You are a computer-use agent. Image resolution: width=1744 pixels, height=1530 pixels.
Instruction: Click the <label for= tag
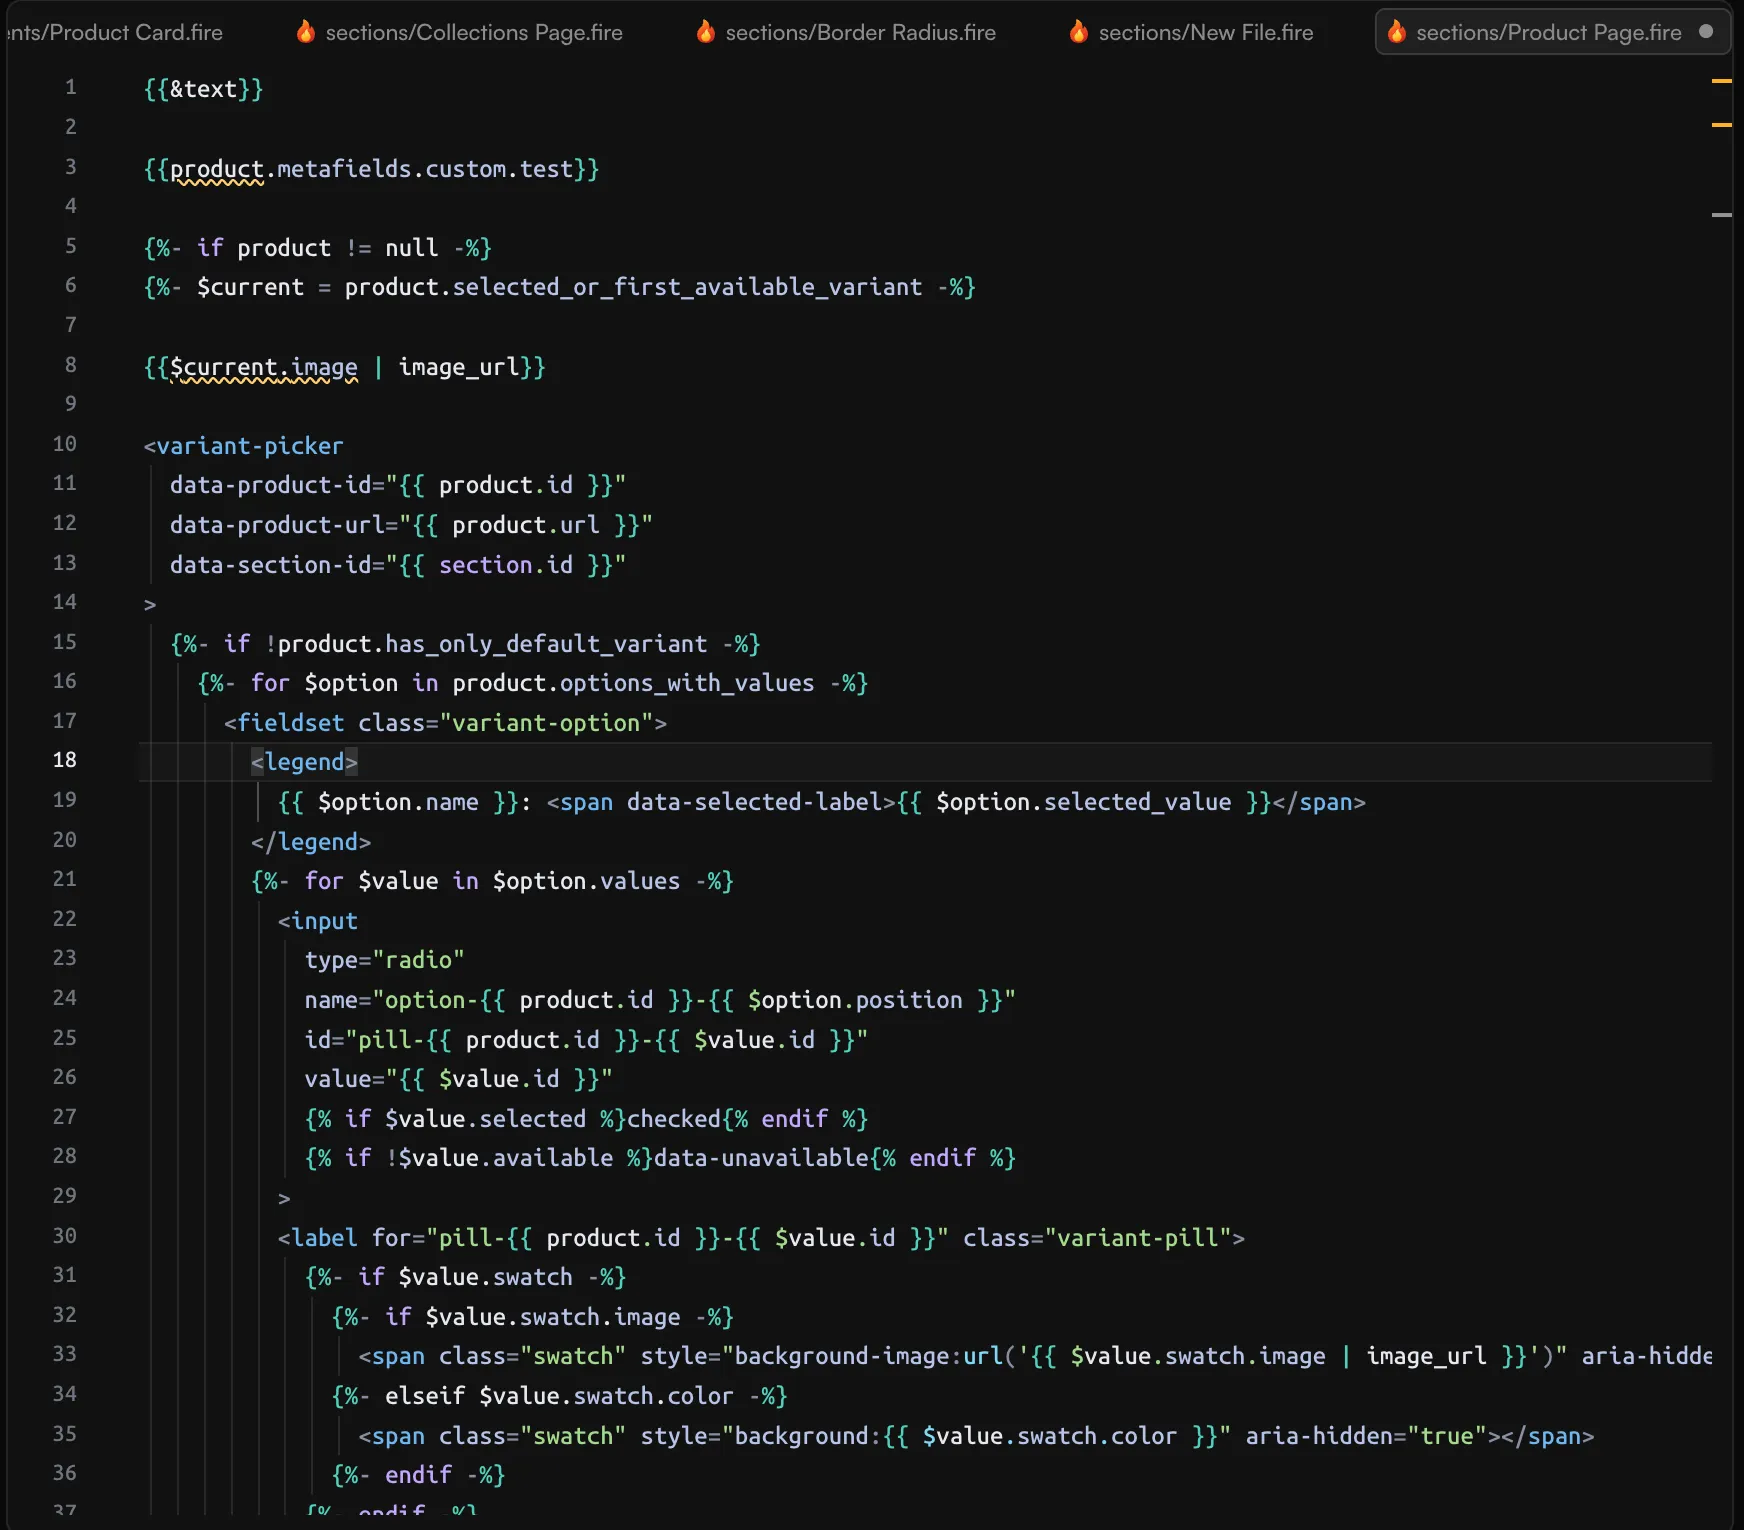click(x=351, y=1238)
